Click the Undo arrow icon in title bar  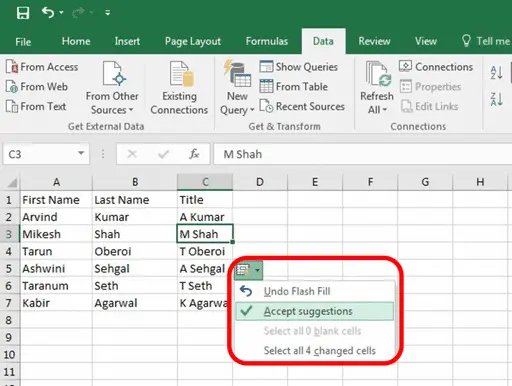48,13
